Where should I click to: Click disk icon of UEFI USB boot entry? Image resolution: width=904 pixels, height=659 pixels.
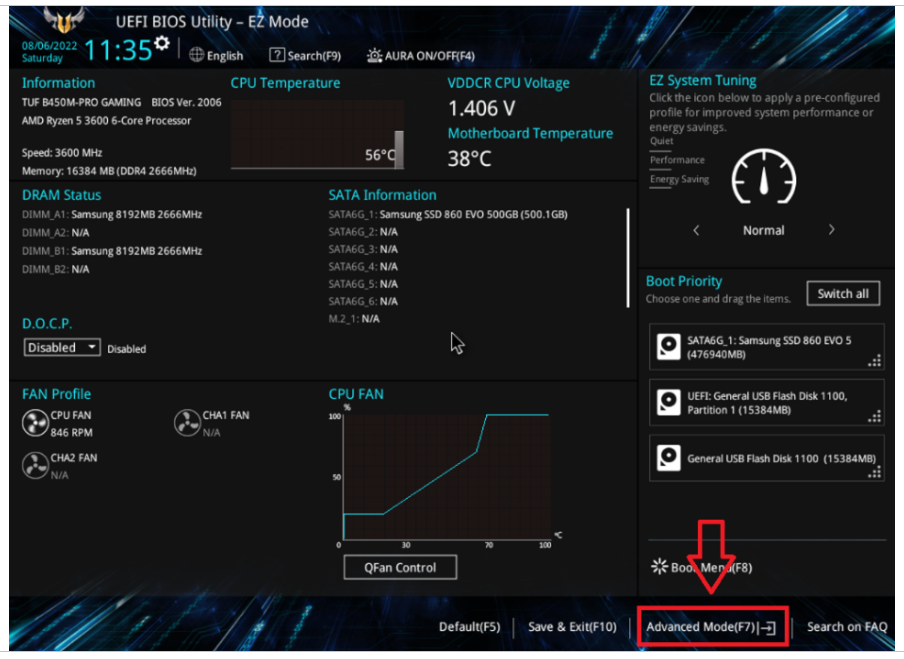pyautogui.click(x=669, y=402)
